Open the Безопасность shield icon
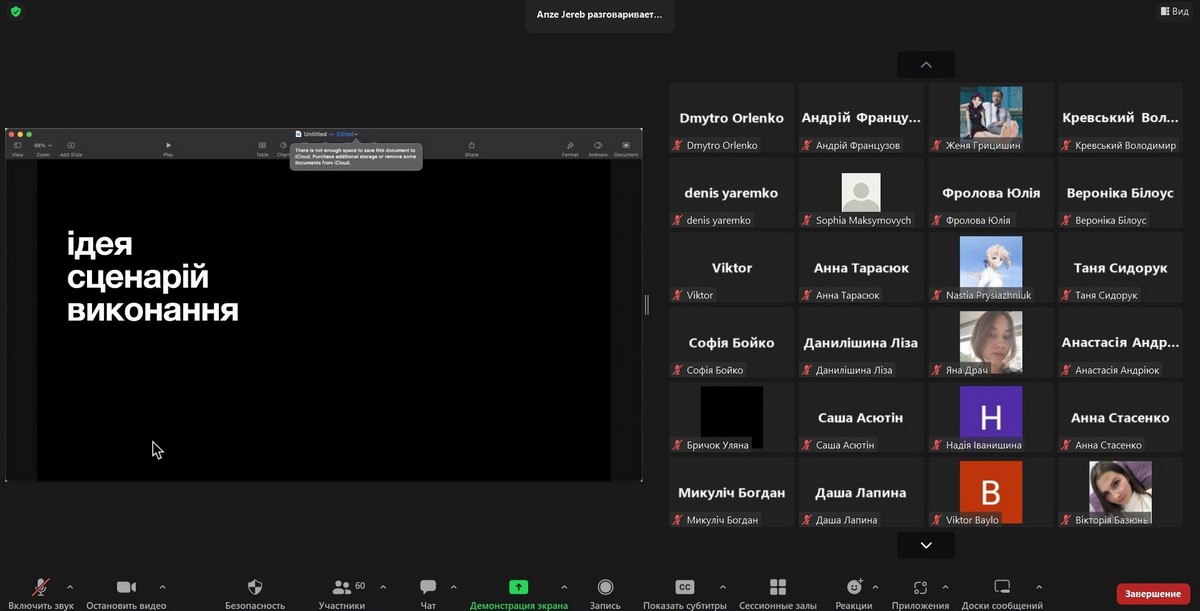 click(x=255, y=588)
